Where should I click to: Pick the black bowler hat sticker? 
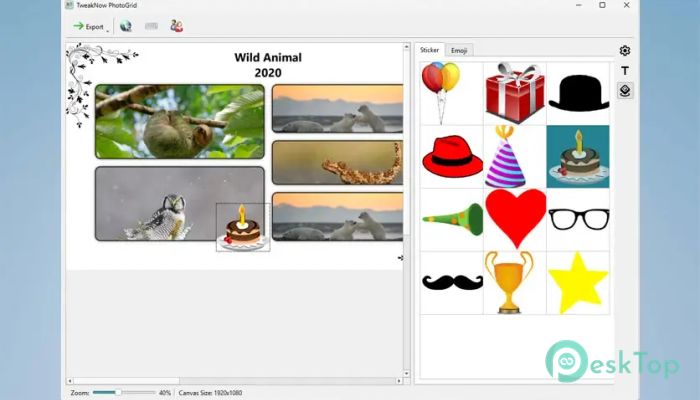tap(578, 94)
